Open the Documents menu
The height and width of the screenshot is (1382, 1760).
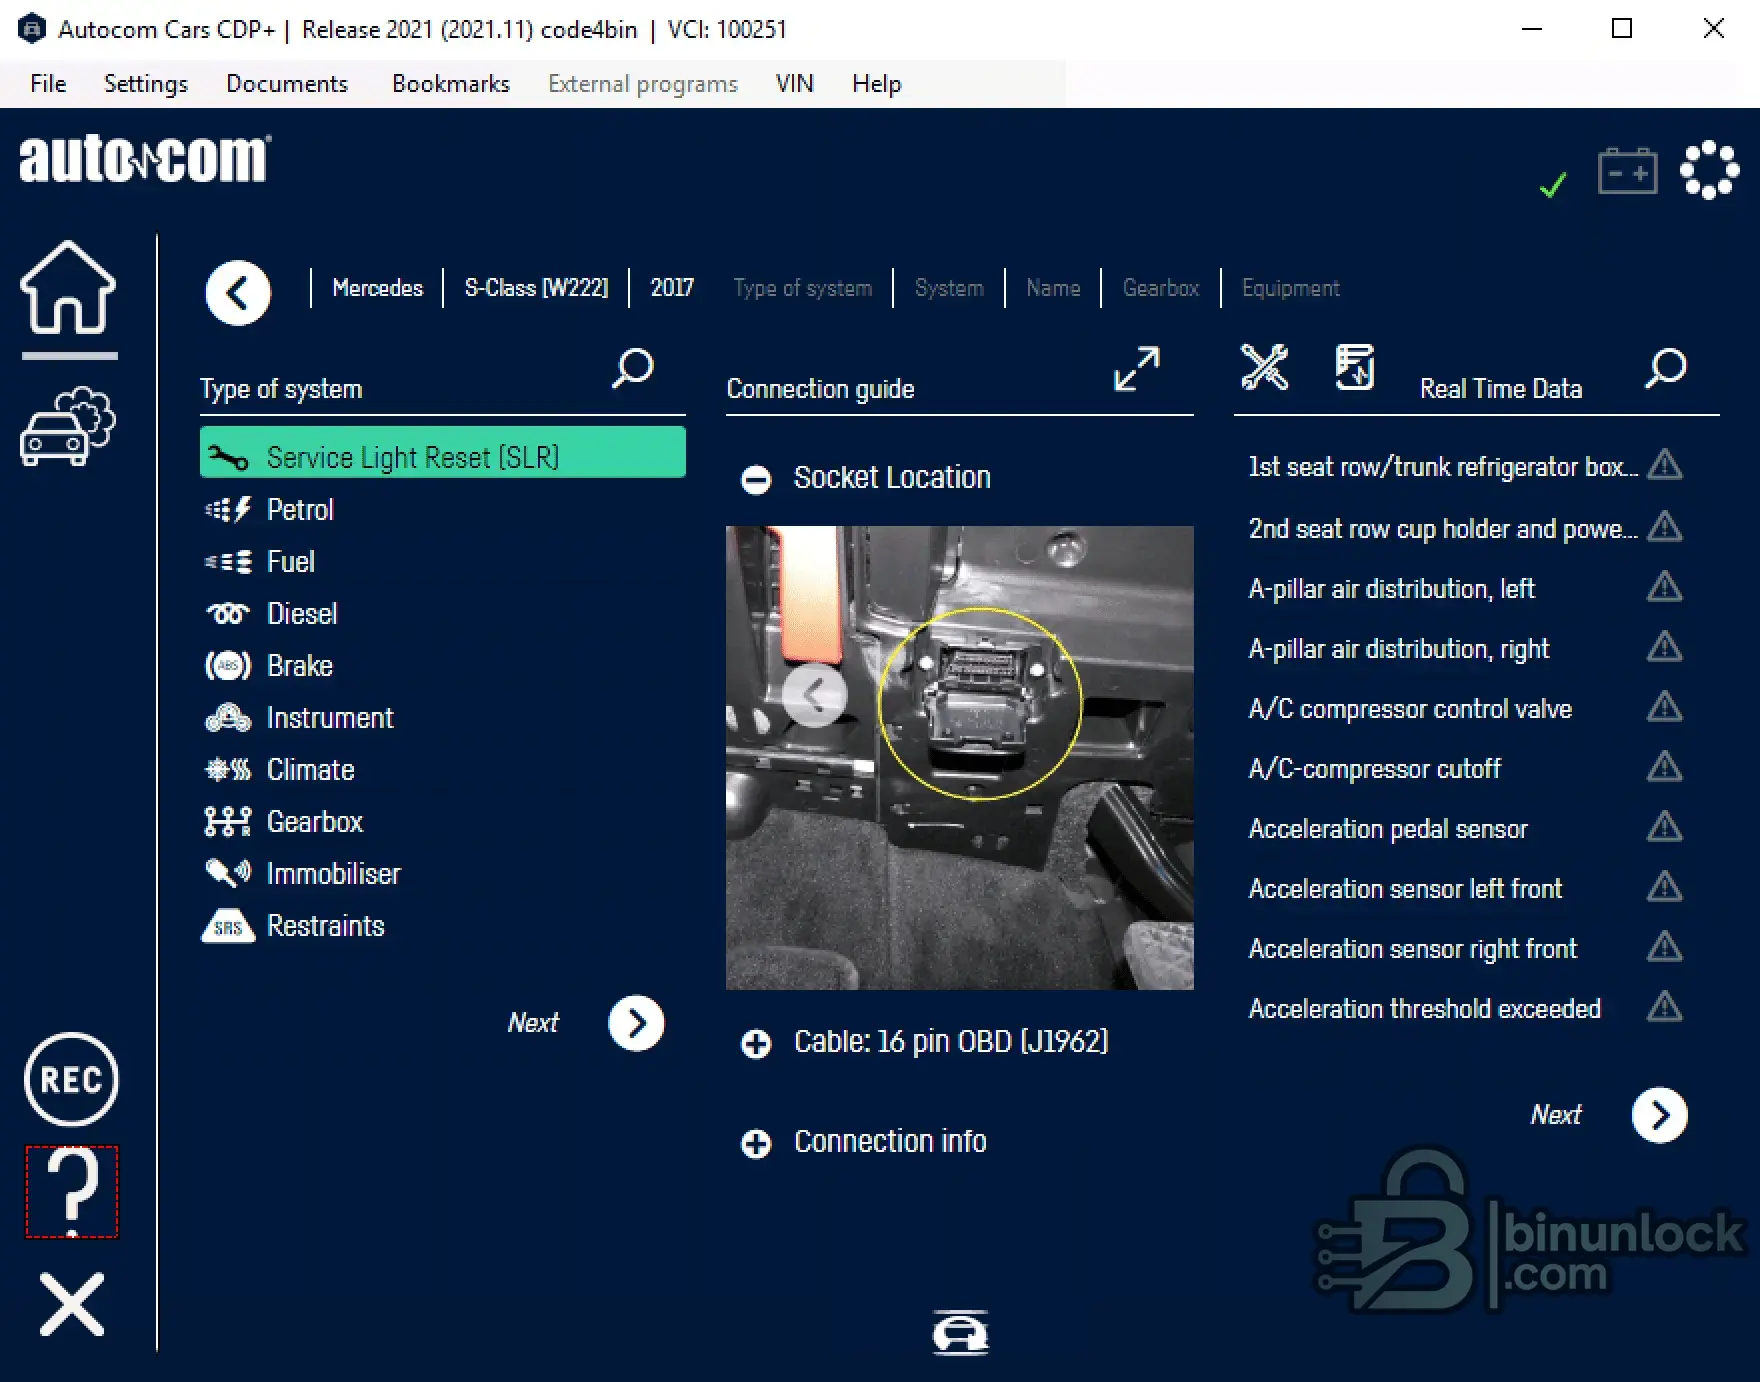pyautogui.click(x=287, y=84)
